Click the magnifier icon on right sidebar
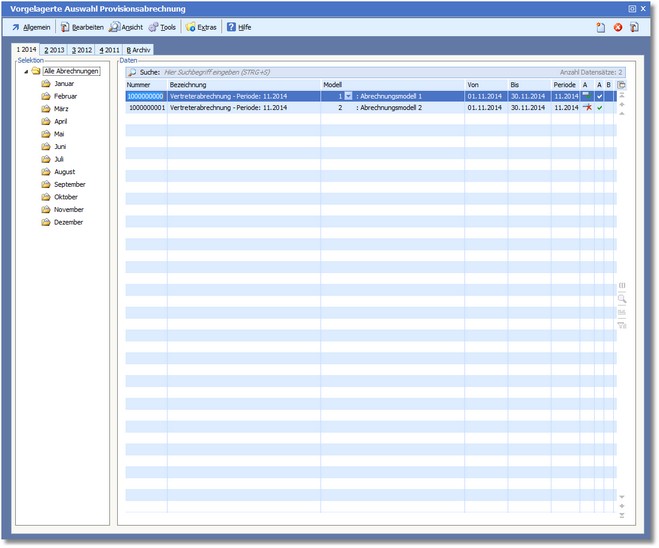659x548 pixels. [x=621, y=299]
